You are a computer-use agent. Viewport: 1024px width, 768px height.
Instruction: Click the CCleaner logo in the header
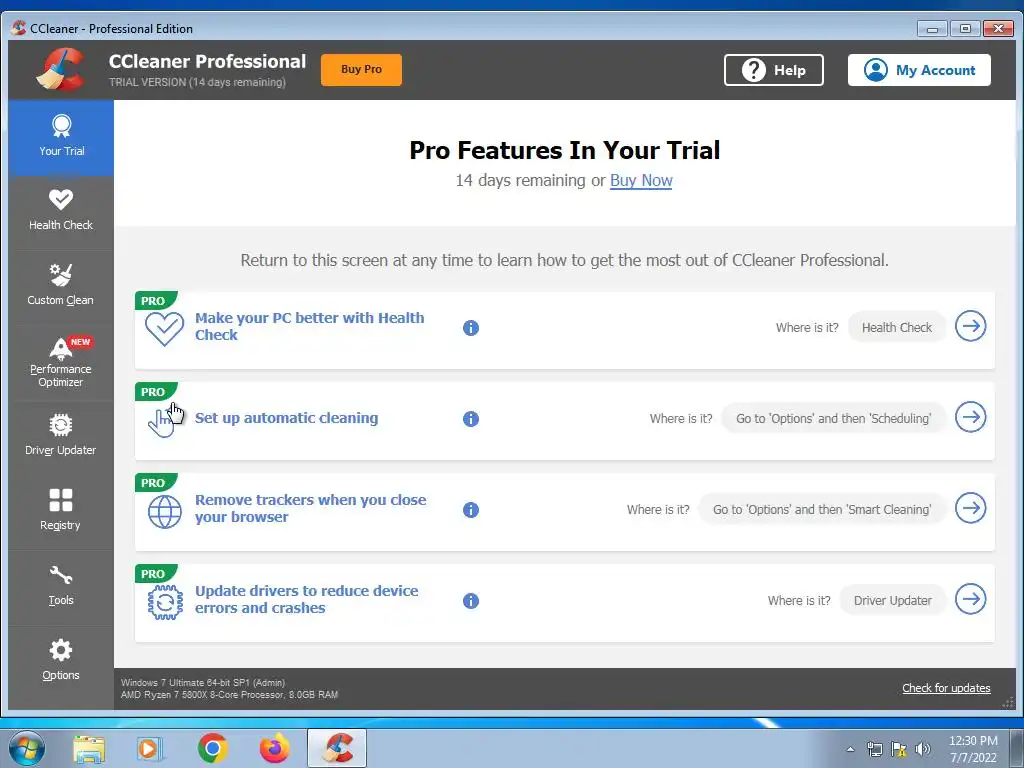(61, 69)
